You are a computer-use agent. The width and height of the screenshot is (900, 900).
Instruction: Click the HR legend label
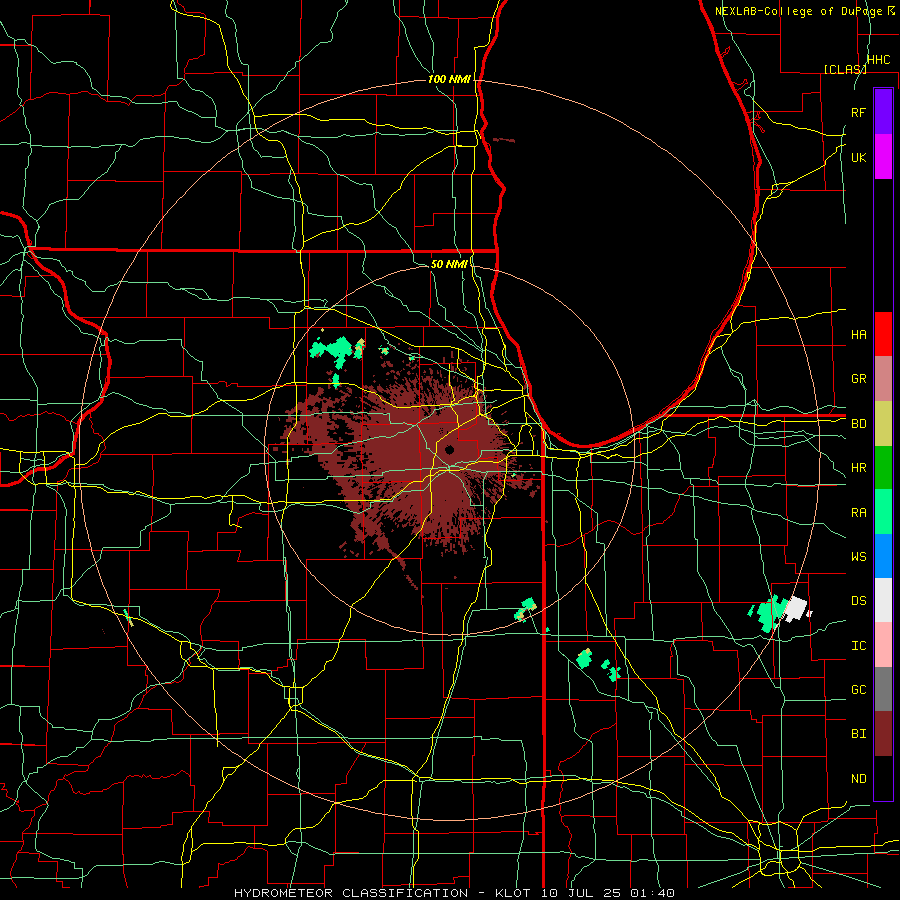click(x=859, y=468)
